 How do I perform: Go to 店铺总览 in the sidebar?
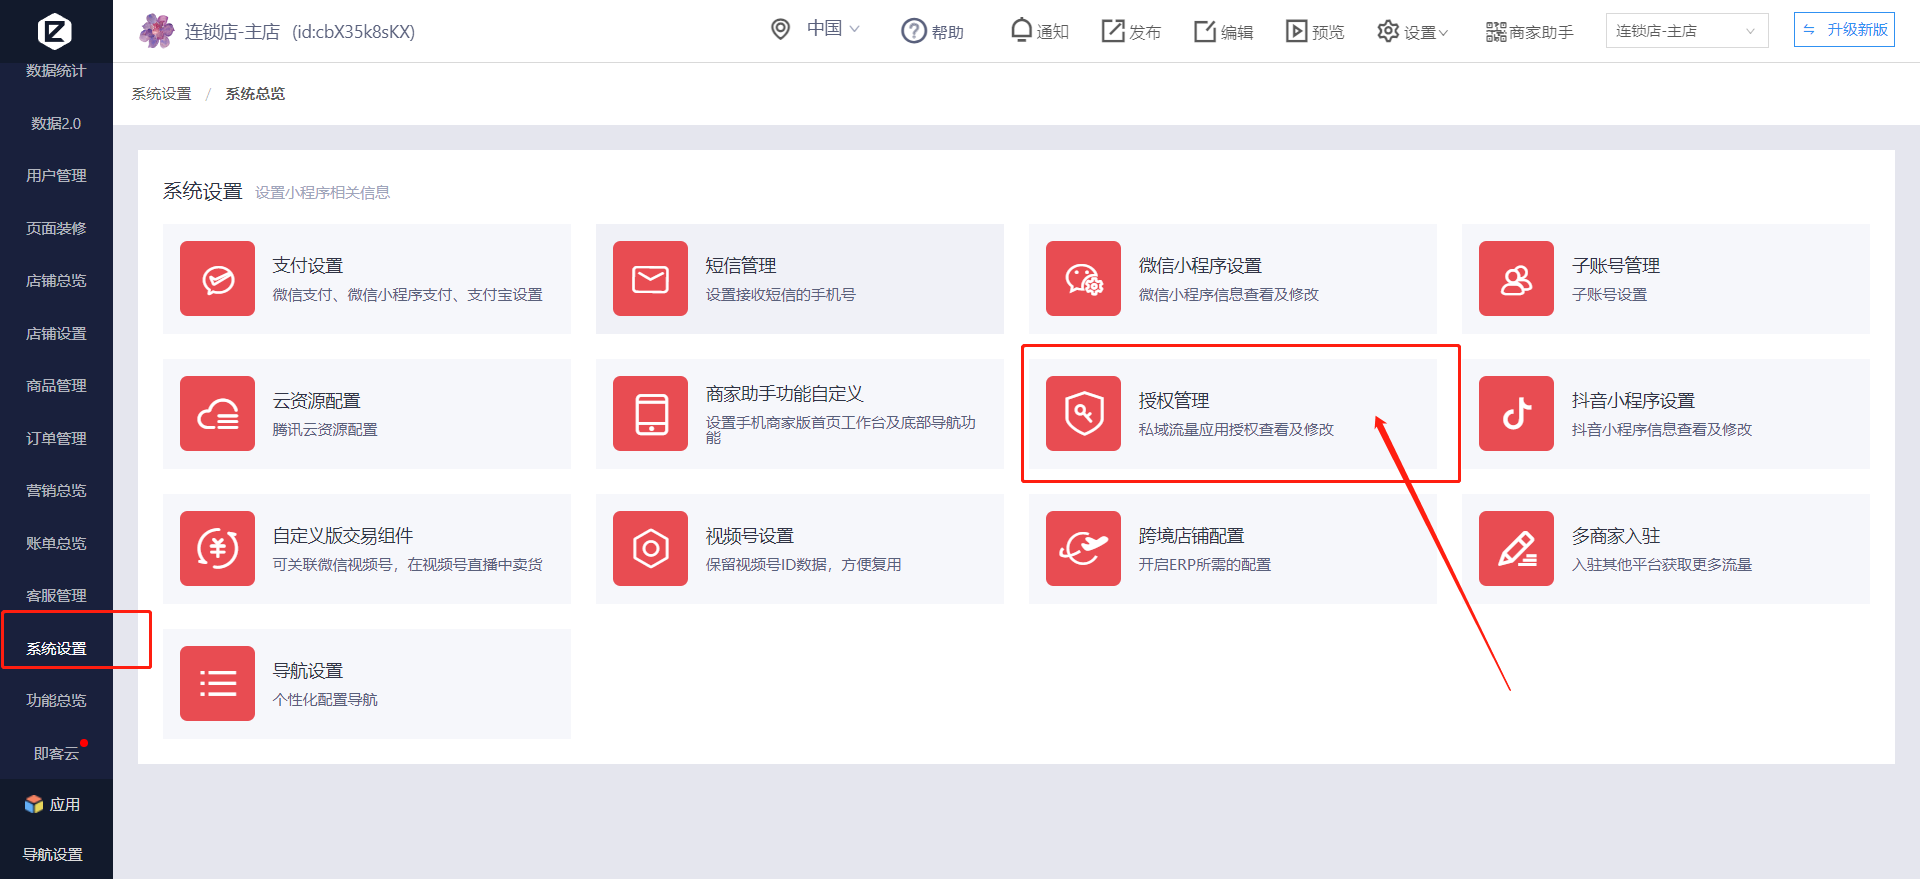56,280
